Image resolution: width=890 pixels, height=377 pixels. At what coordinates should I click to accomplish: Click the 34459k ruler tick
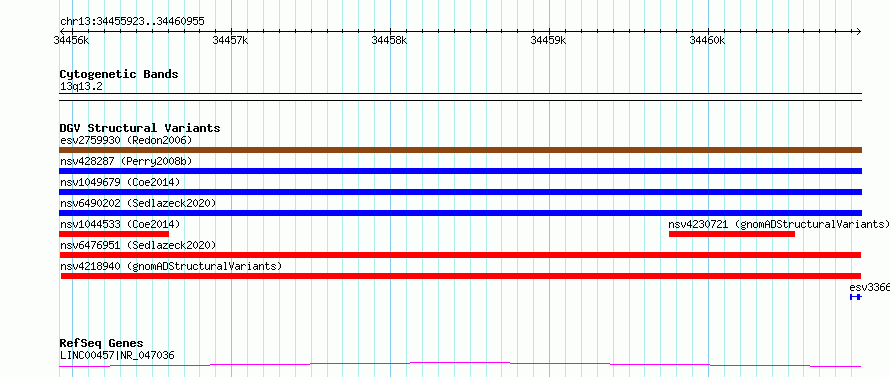click(548, 40)
